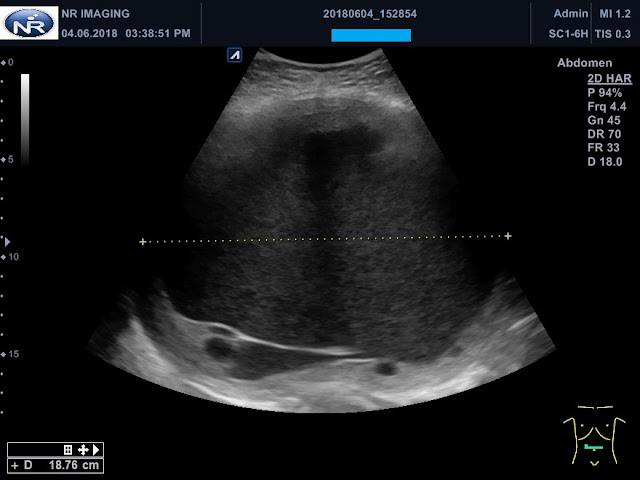The image size is (640, 480).
Task: Click the P 94% power parameter
Action: pyautogui.click(x=604, y=93)
